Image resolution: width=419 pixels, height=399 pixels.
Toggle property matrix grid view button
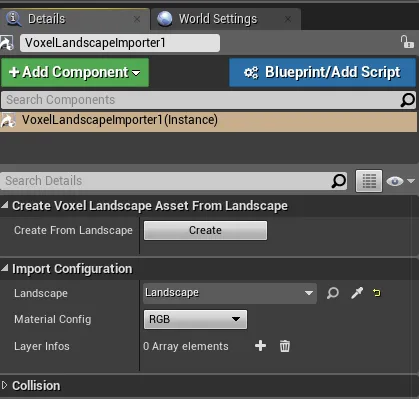point(369,181)
